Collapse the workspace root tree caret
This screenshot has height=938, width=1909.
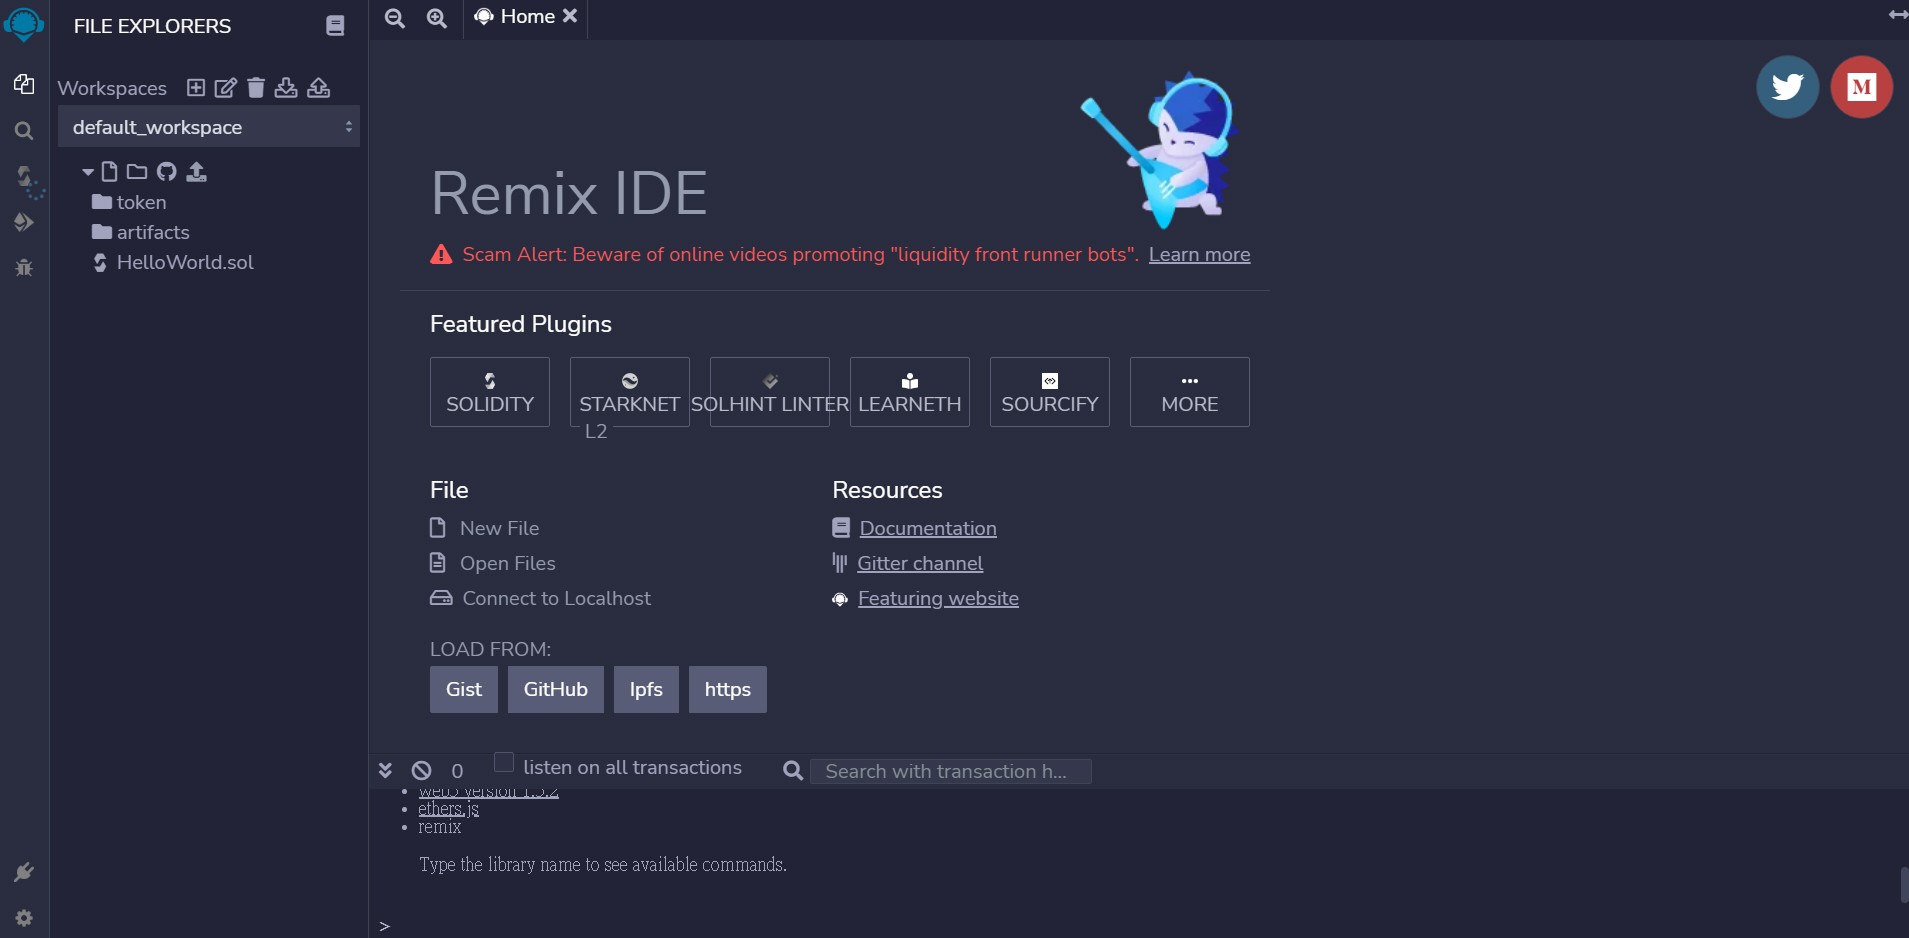pyautogui.click(x=88, y=172)
